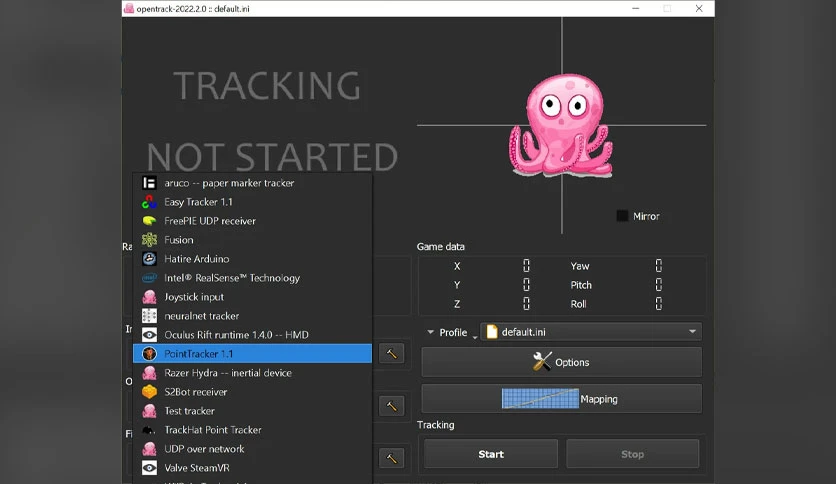Viewport: 836px width, 484px height.
Task: Click the Z value in Game data
Action: pyautogui.click(x=526, y=304)
